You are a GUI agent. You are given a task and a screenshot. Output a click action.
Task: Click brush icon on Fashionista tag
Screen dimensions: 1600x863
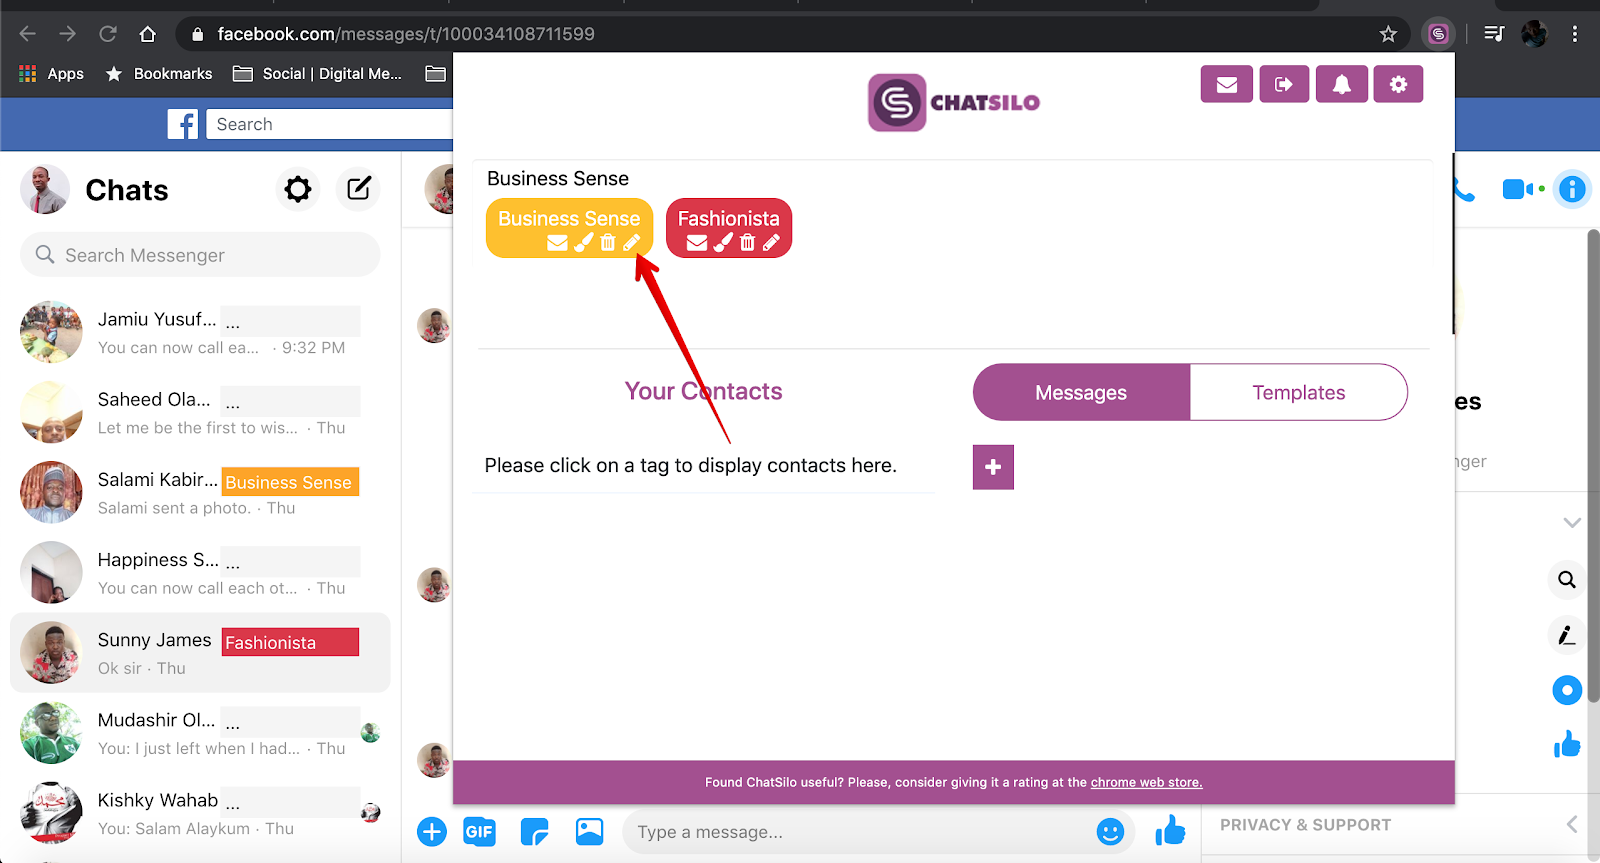tap(723, 242)
